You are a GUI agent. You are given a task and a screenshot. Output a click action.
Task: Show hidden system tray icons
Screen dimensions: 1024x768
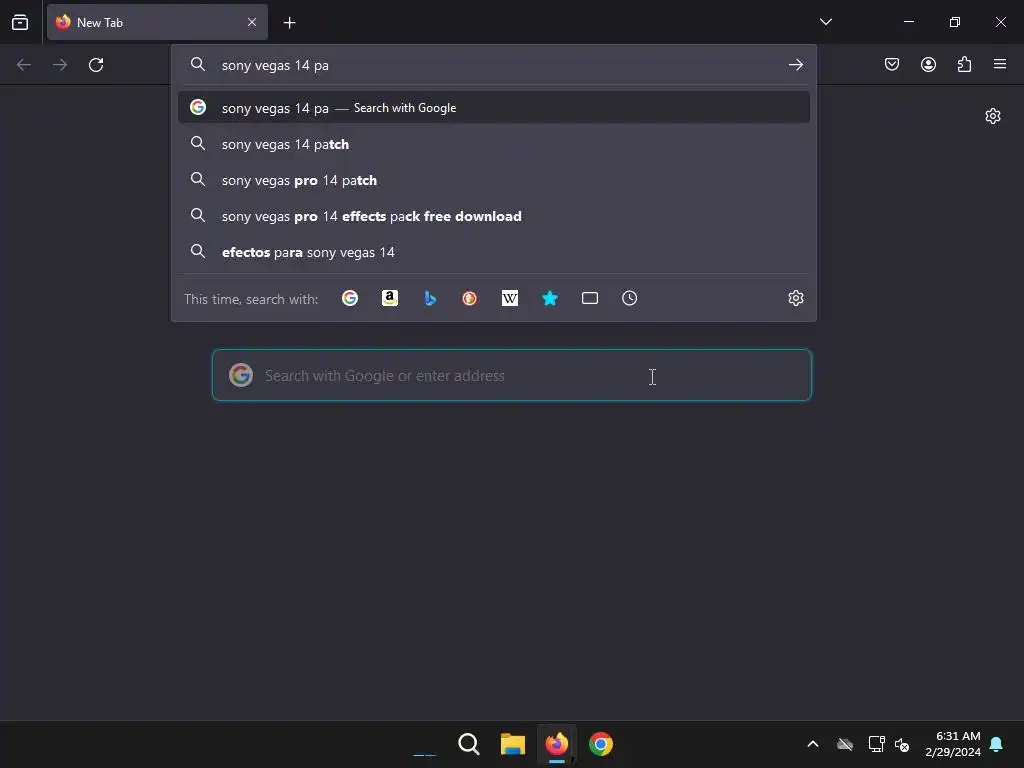pyautogui.click(x=813, y=744)
